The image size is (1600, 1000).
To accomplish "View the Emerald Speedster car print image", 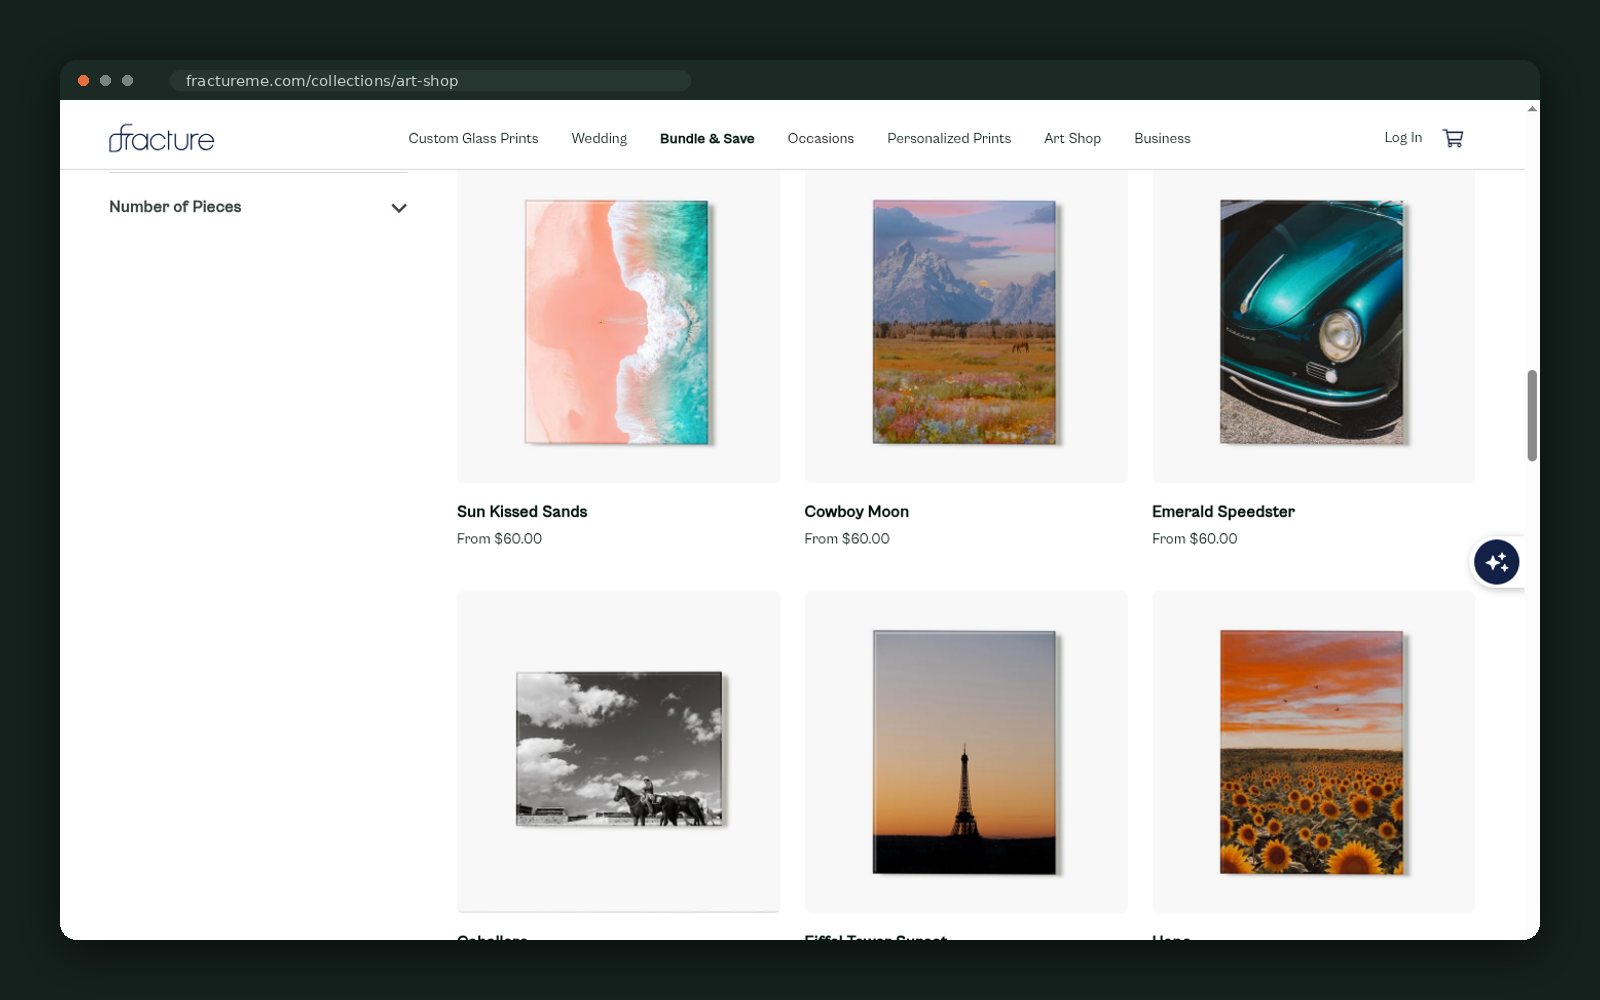I will [x=1312, y=322].
